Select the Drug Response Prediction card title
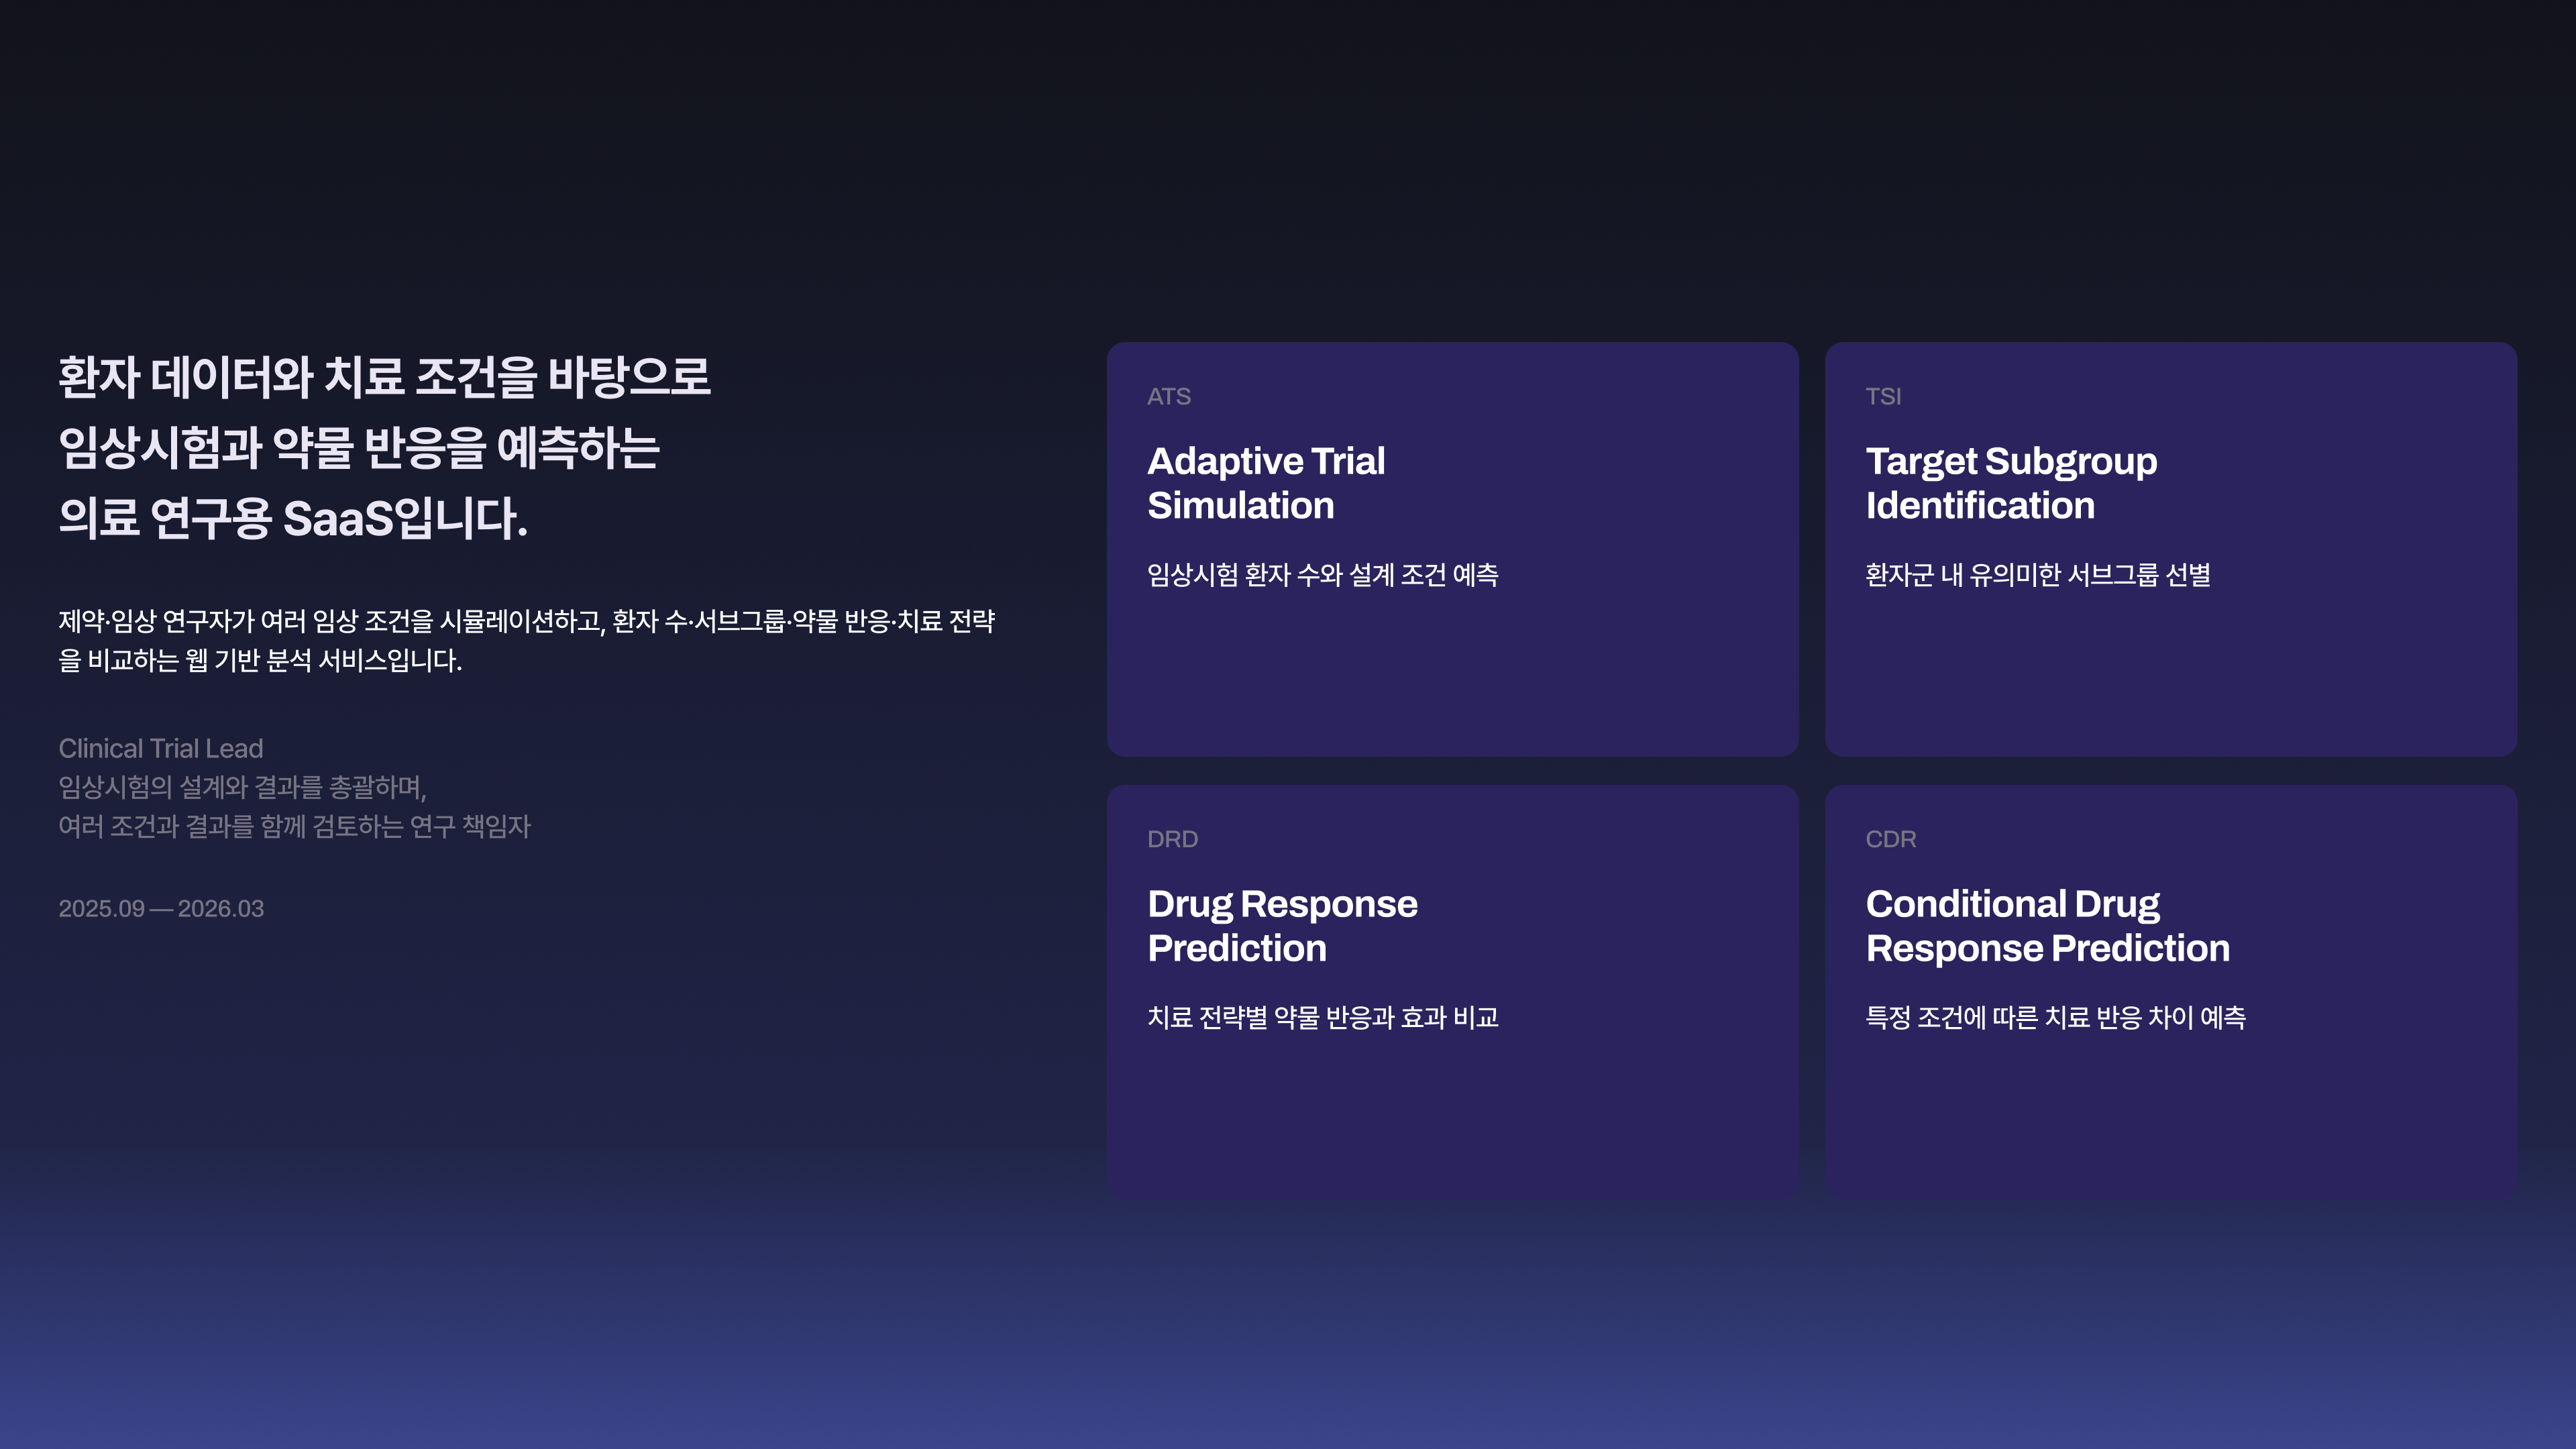Image resolution: width=2576 pixels, height=1449 pixels. 1282,926
